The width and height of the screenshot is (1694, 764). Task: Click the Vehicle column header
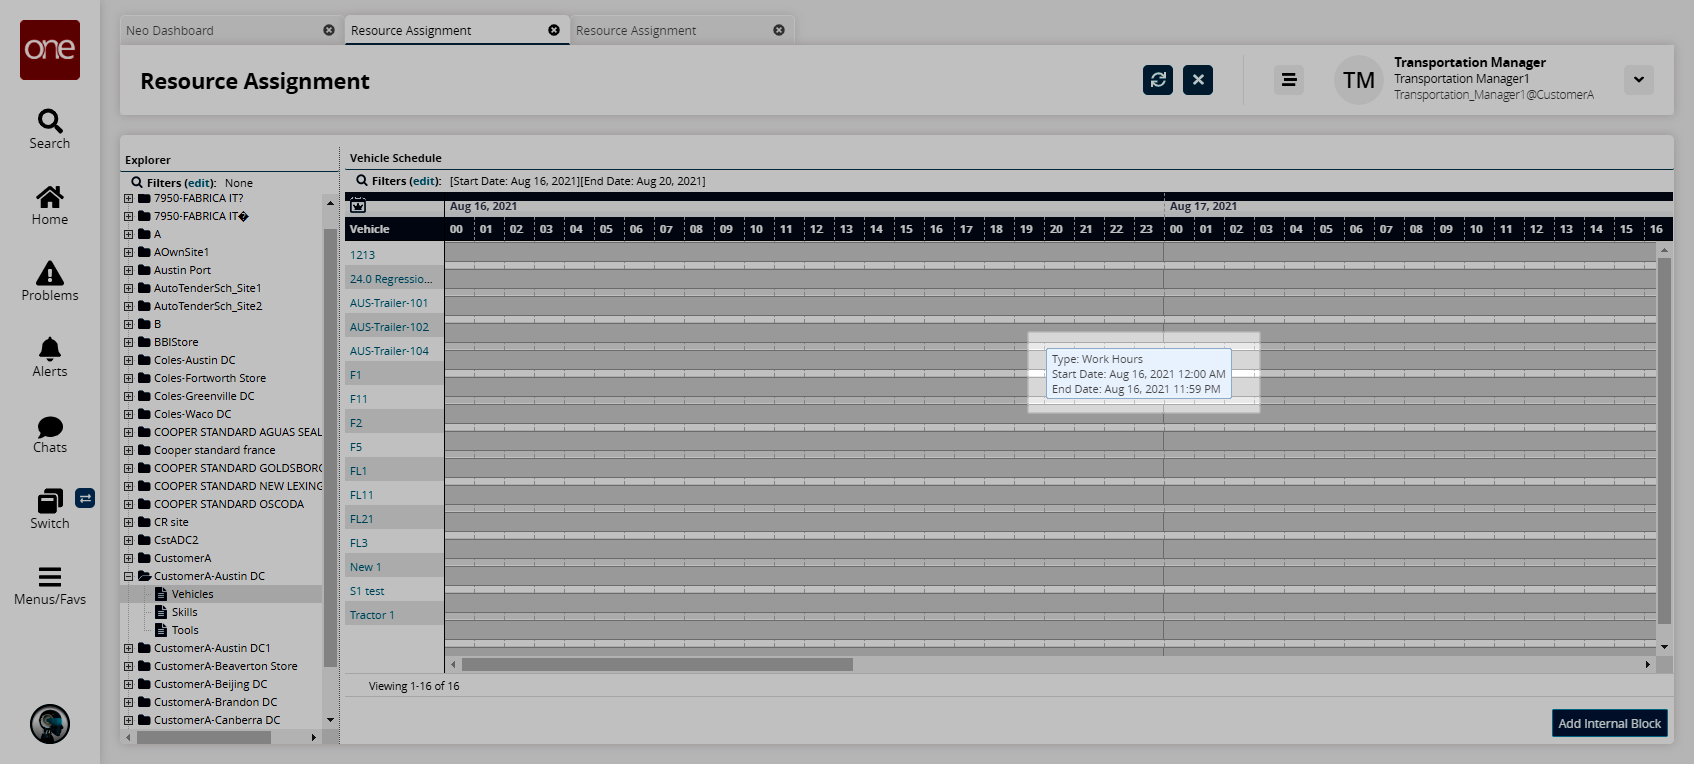point(395,229)
